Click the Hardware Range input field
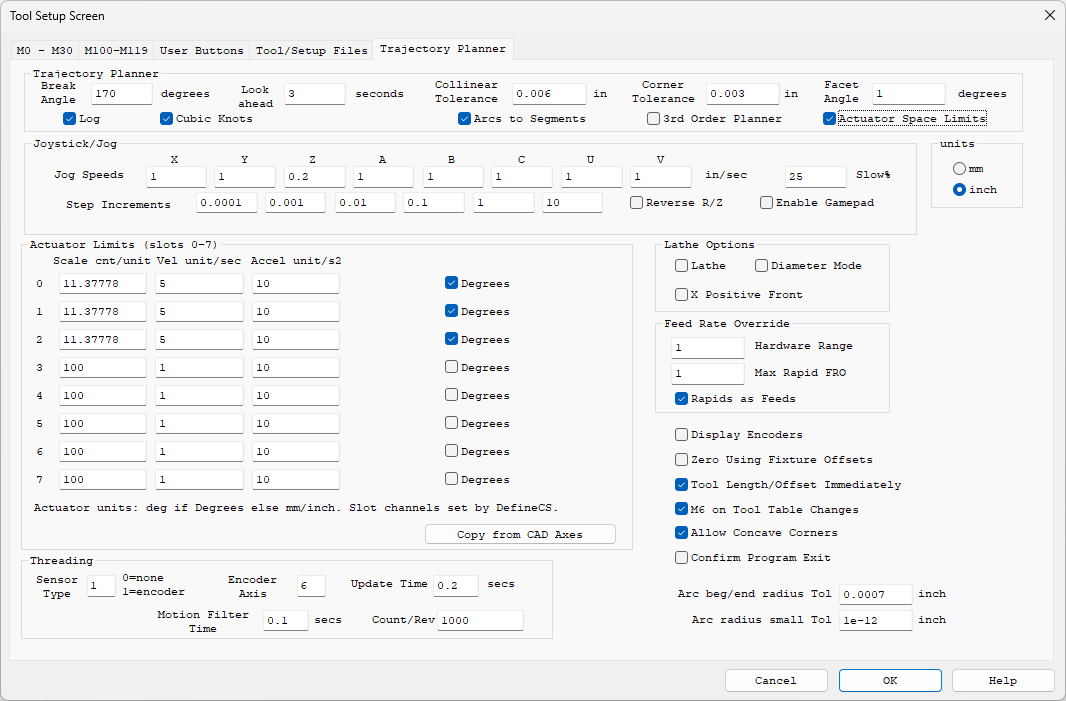1066x701 pixels. click(708, 347)
